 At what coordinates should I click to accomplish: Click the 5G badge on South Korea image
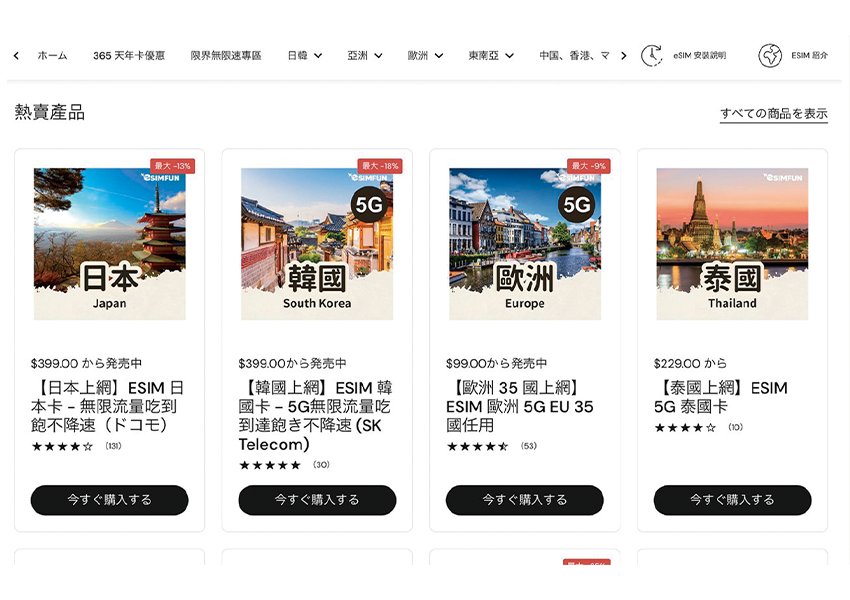[369, 206]
